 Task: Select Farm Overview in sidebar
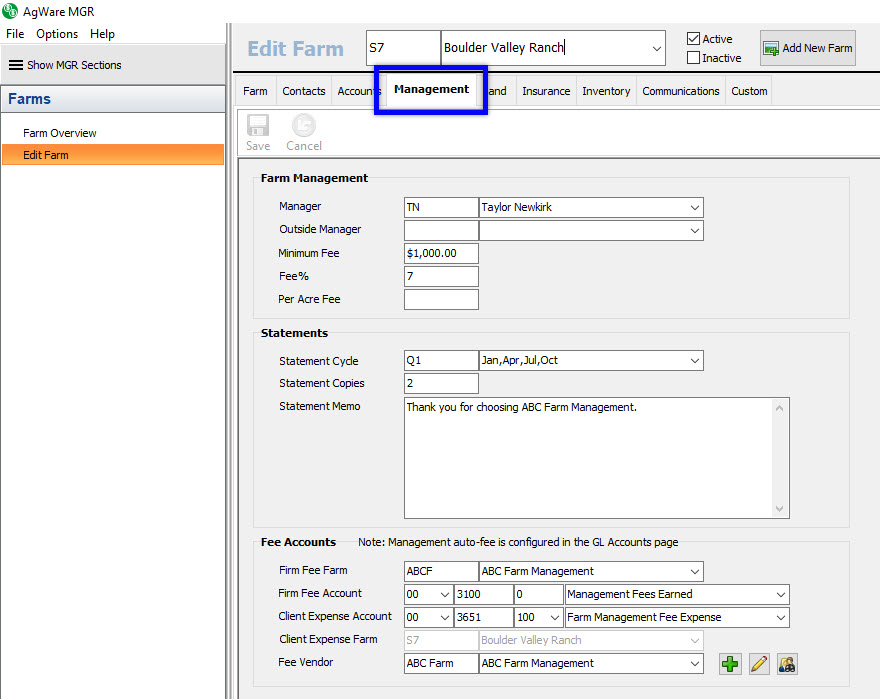click(60, 133)
